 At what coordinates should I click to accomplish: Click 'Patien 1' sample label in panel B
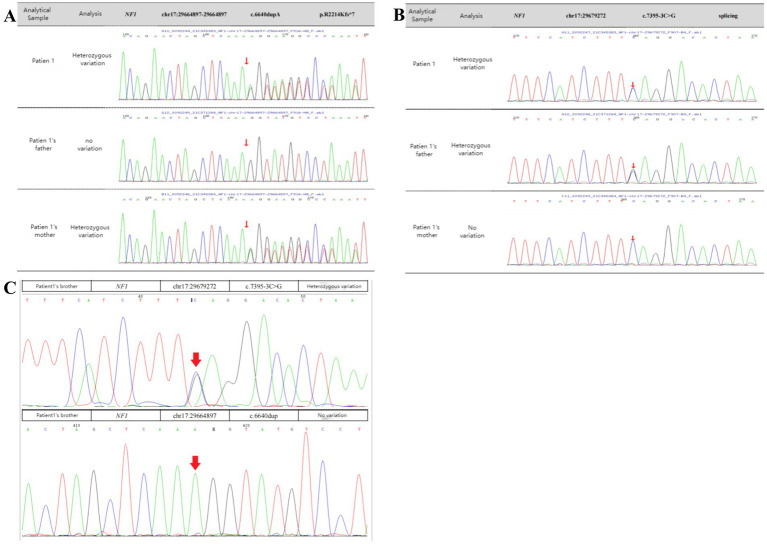424,64
